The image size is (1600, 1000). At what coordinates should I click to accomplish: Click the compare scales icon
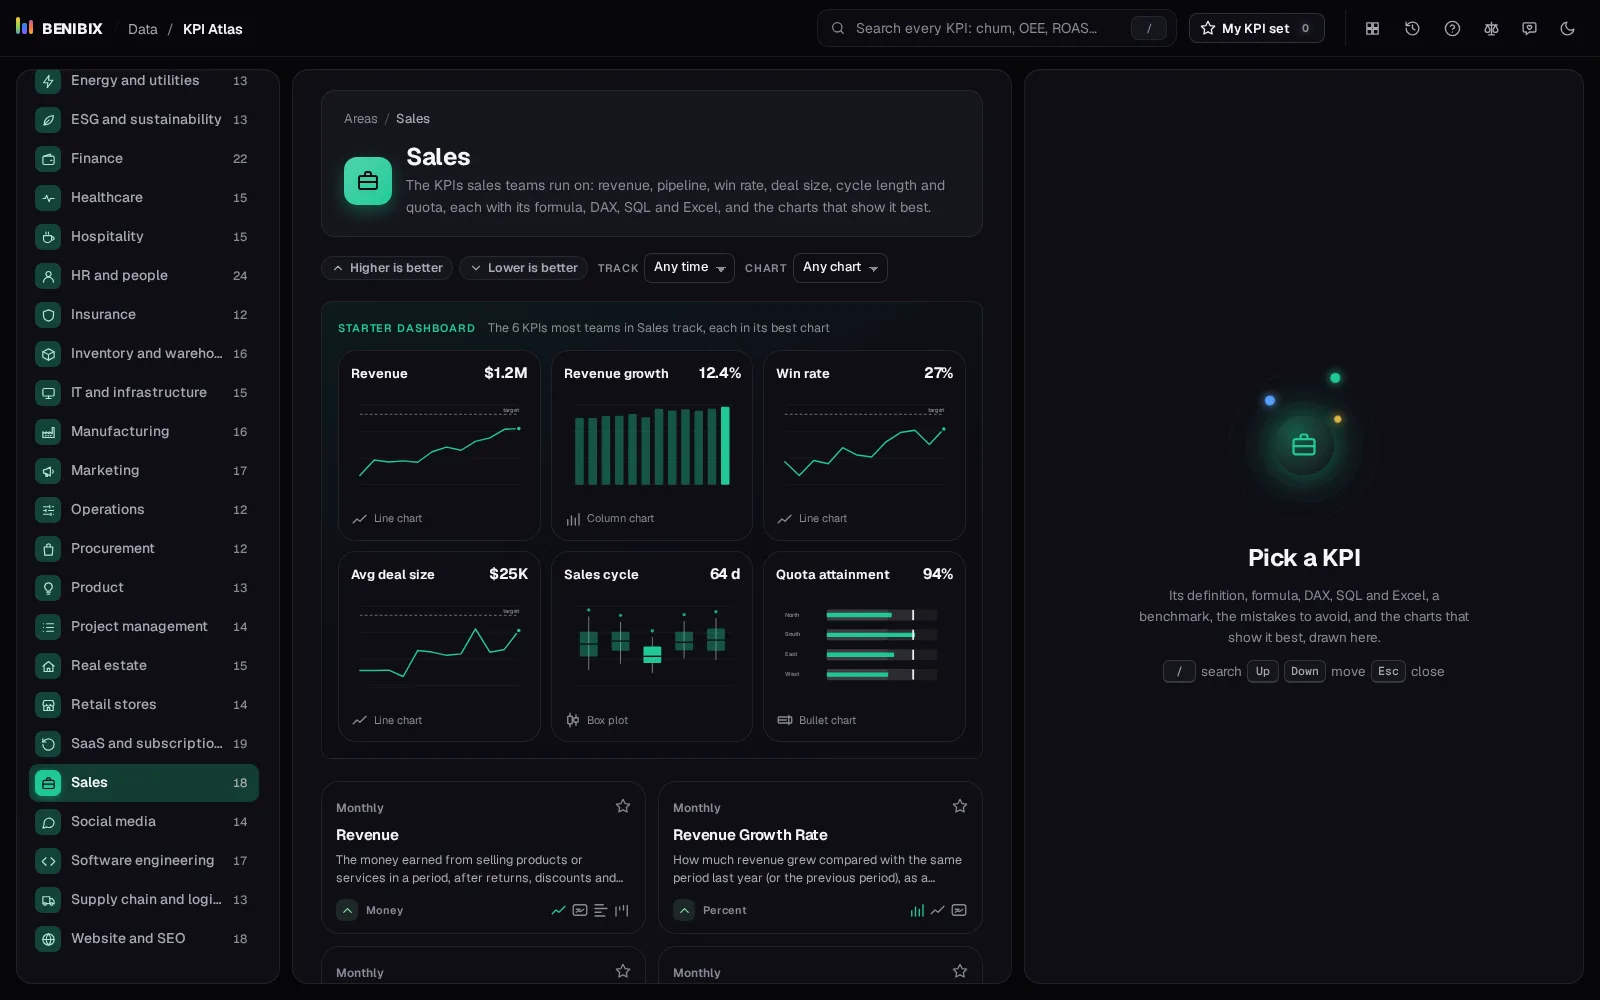point(1491,28)
